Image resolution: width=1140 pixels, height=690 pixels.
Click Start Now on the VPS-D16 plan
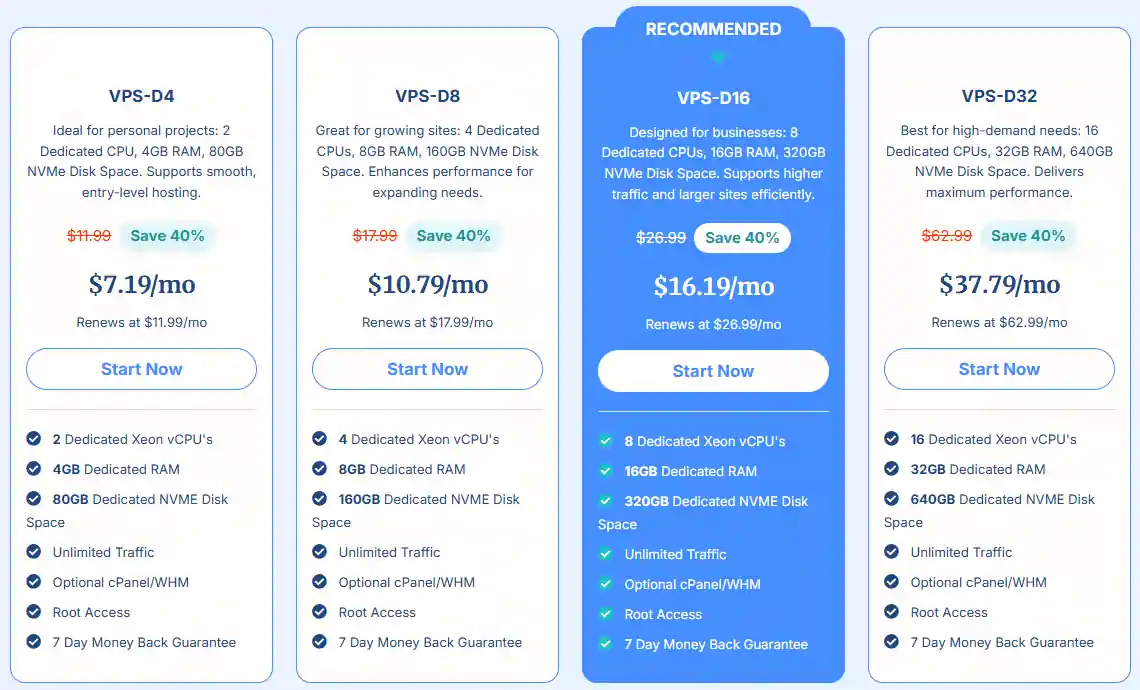[x=713, y=370]
